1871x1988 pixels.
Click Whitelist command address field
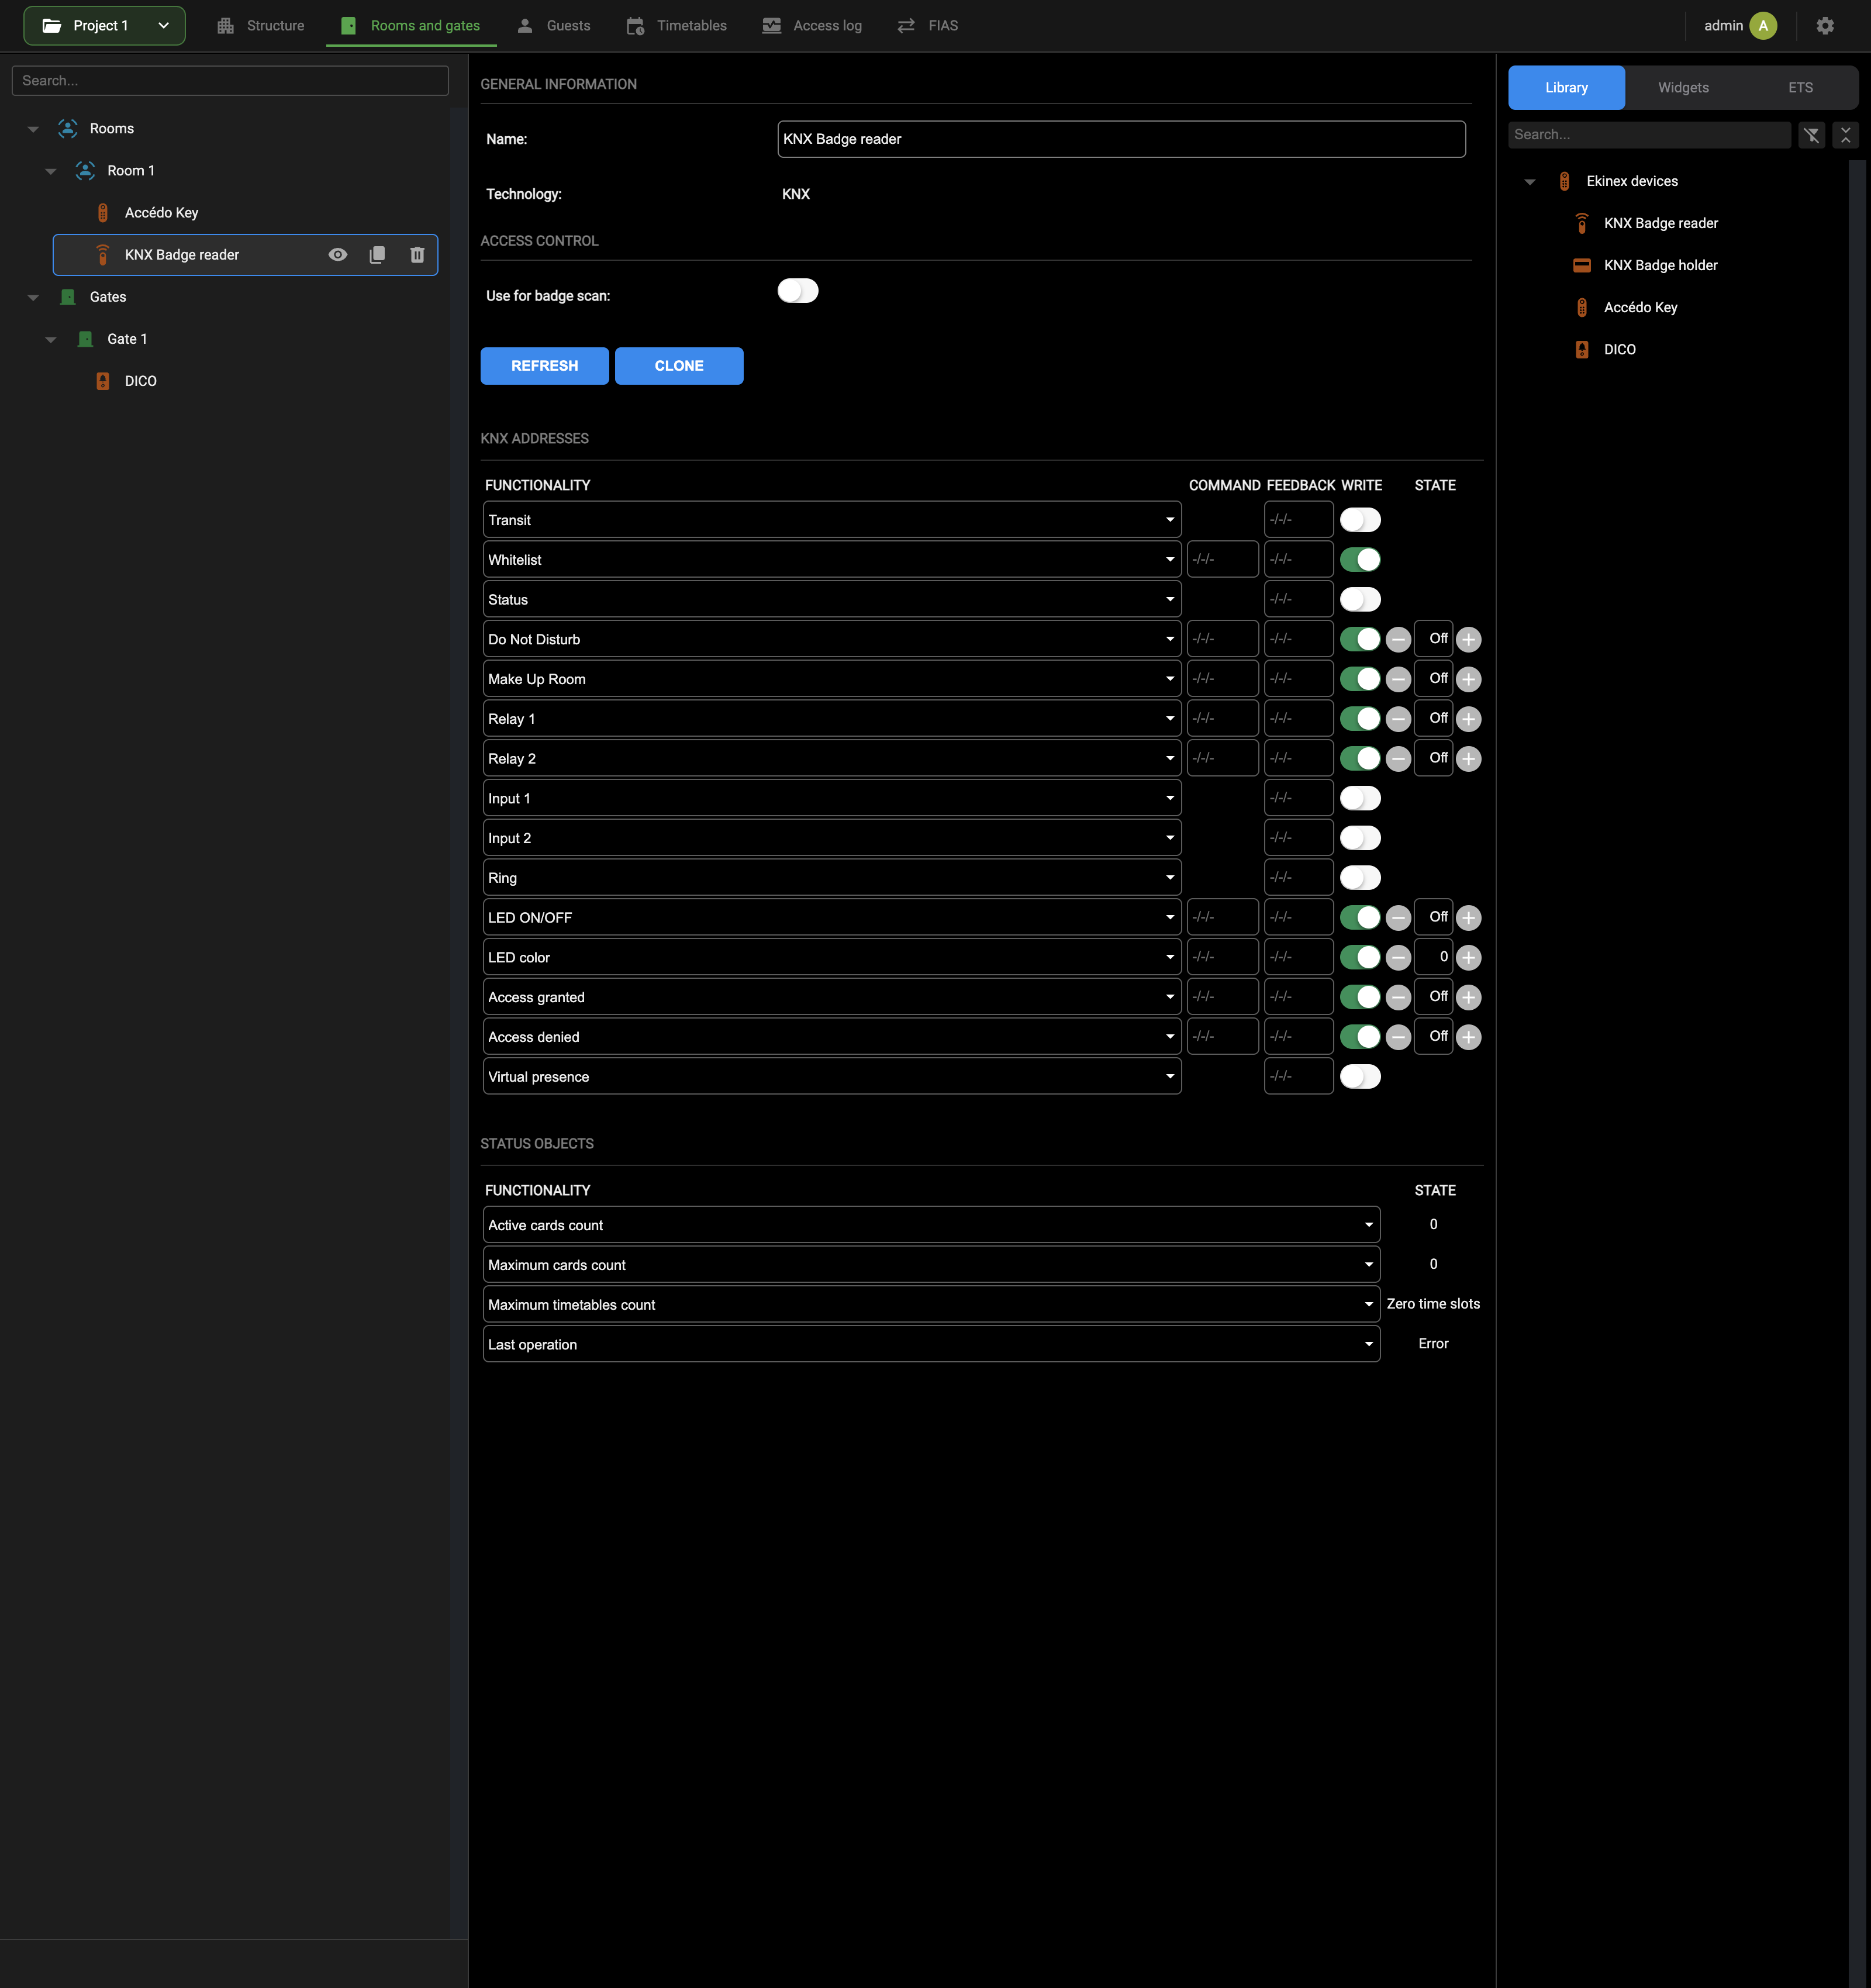(1222, 560)
